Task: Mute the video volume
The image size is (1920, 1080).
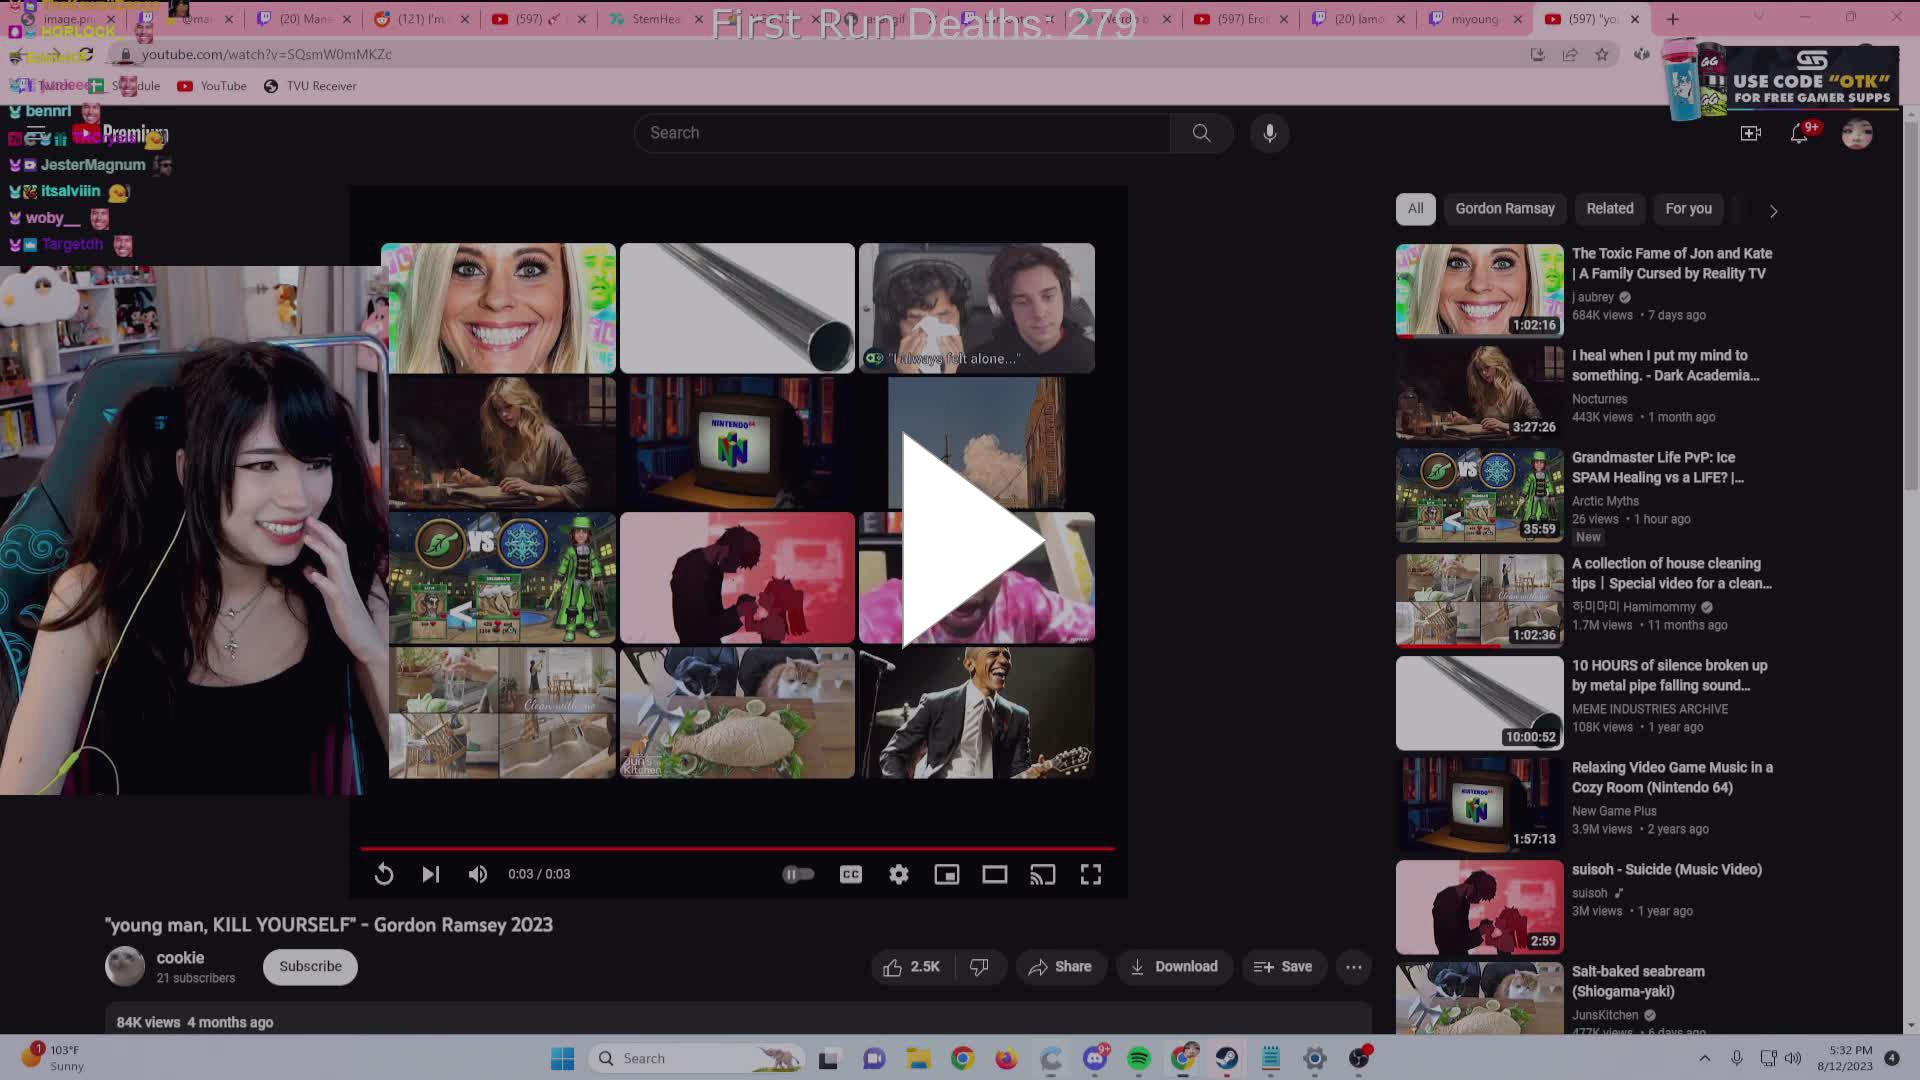Action: 478,874
